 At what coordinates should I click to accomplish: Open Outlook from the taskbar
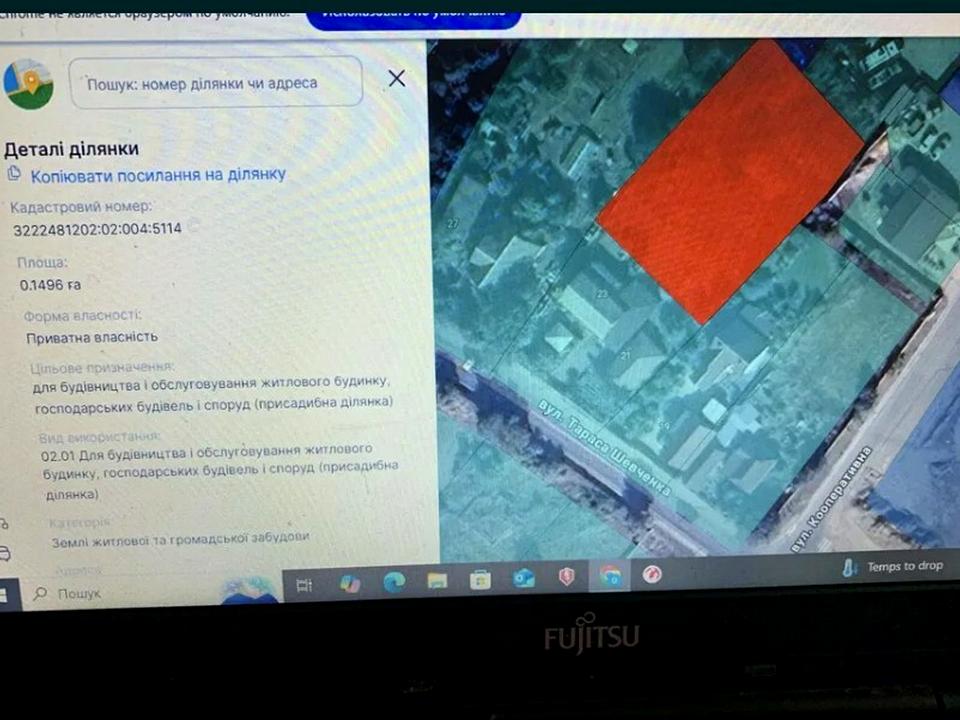524,578
